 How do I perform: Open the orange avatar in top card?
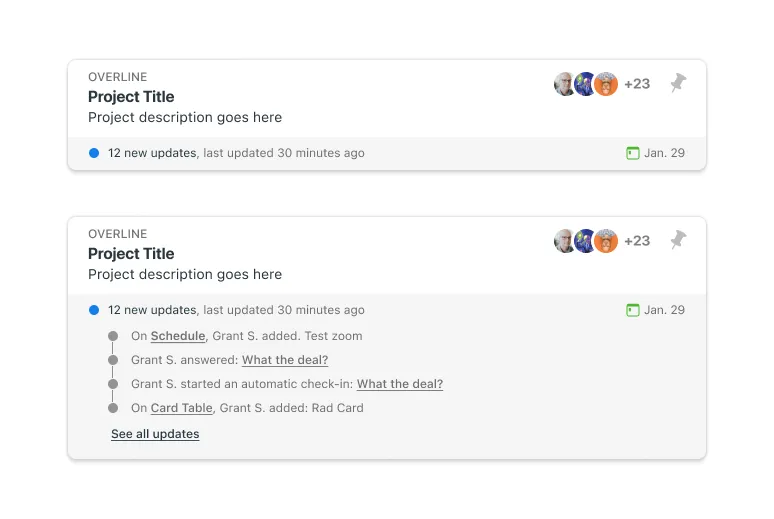tap(606, 84)
